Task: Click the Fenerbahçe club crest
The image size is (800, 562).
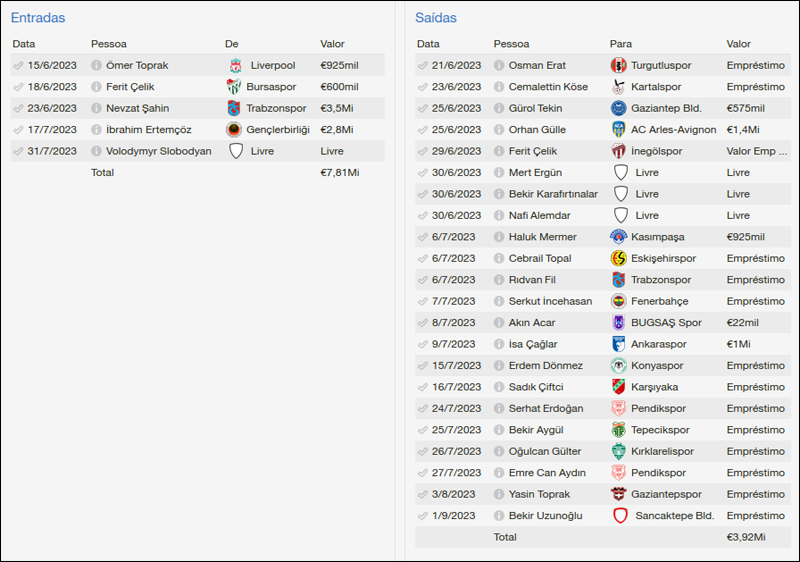Action: (619, 301)
